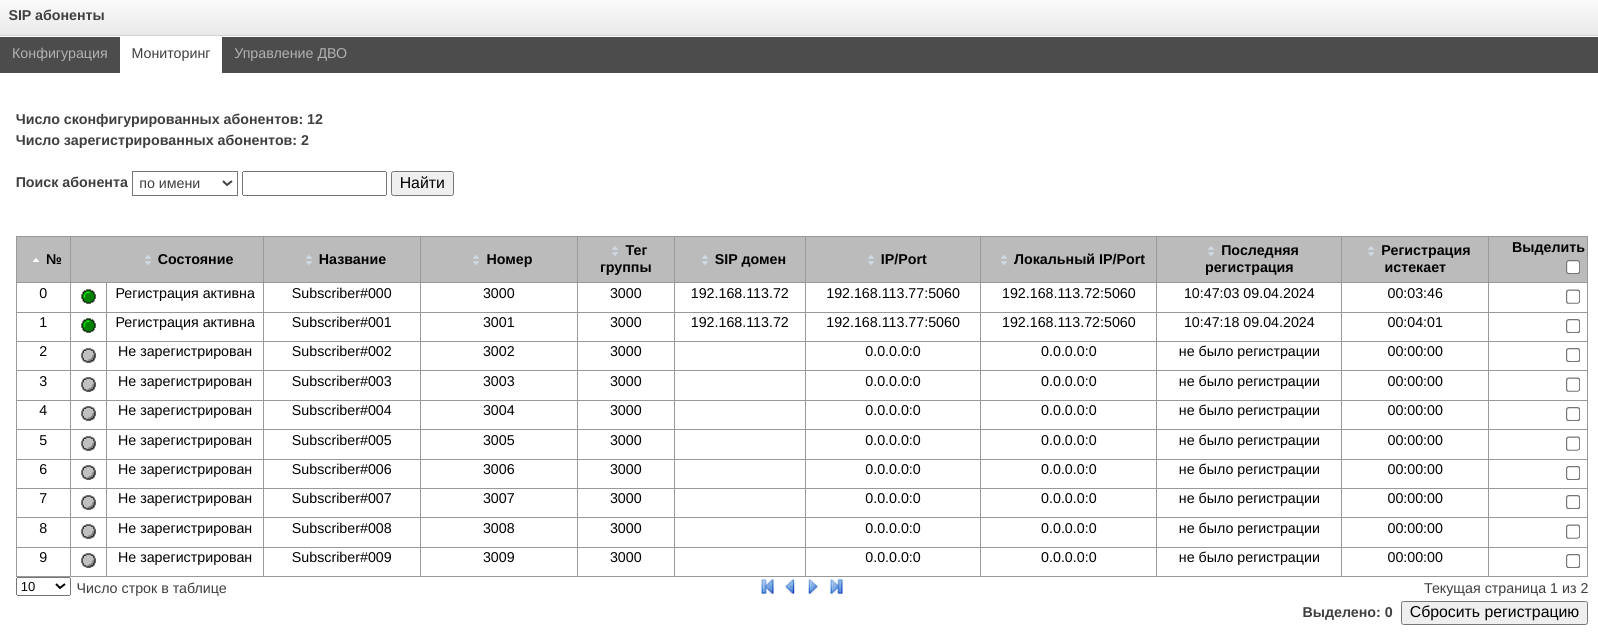Select checkbox for Subscriber#000 row

pyautogui.click(x=1573, y=297)
